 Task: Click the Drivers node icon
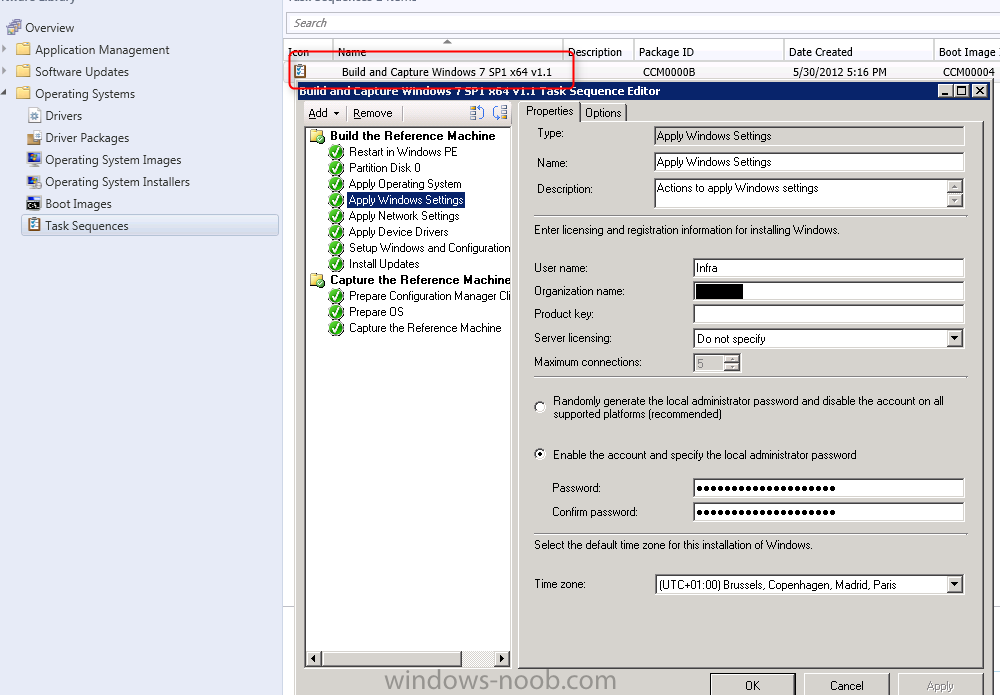tap(34, 115)
